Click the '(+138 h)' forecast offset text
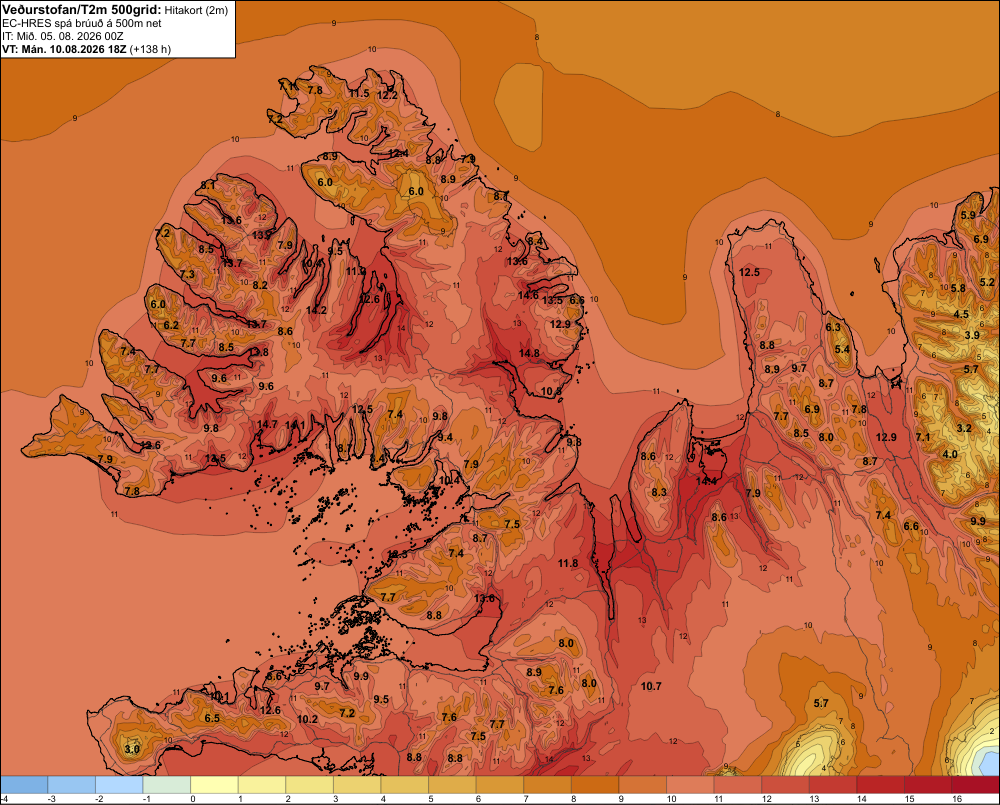Image resolution: width=1000 pixels, height=805 pixels. (151, 49)
